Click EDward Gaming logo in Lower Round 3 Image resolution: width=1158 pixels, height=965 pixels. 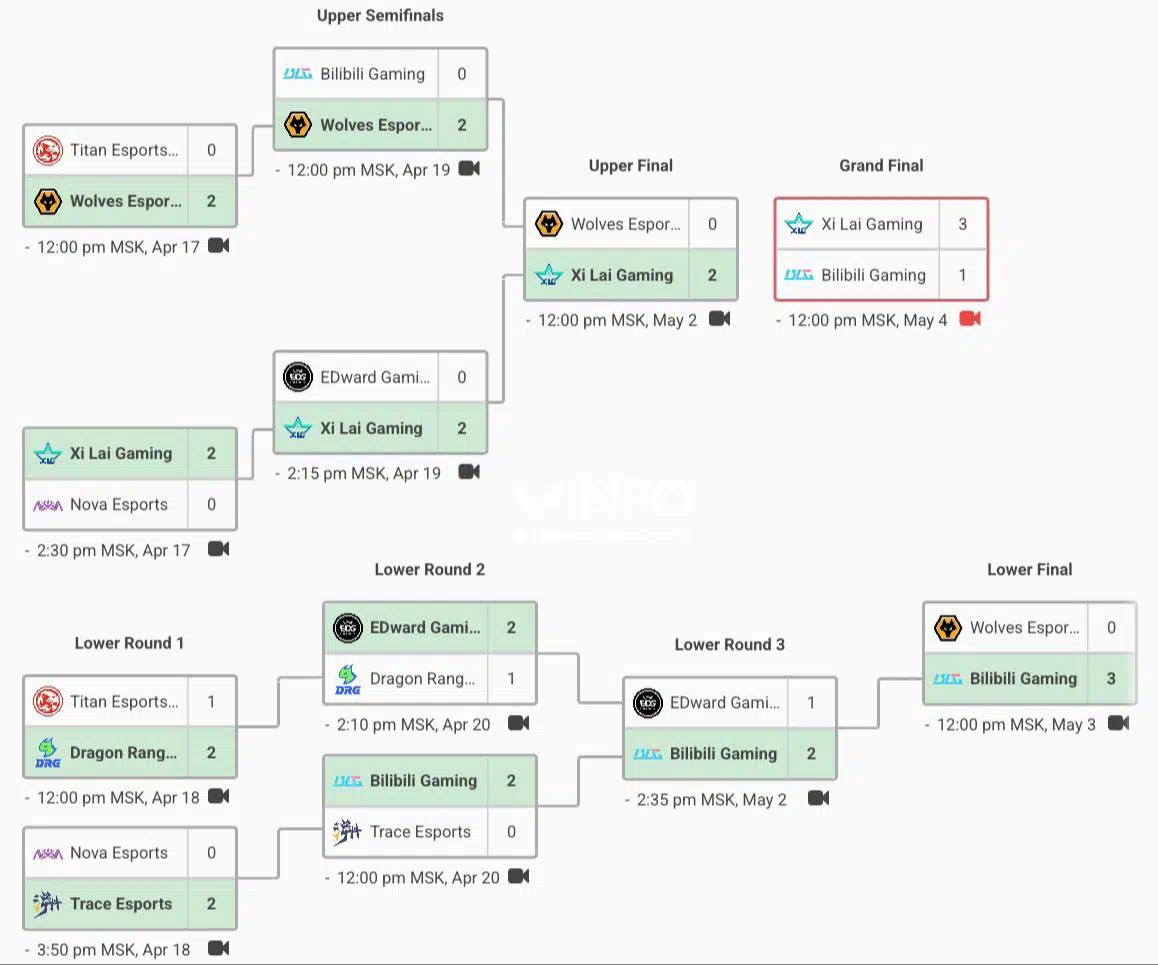[x=648, y=703]
